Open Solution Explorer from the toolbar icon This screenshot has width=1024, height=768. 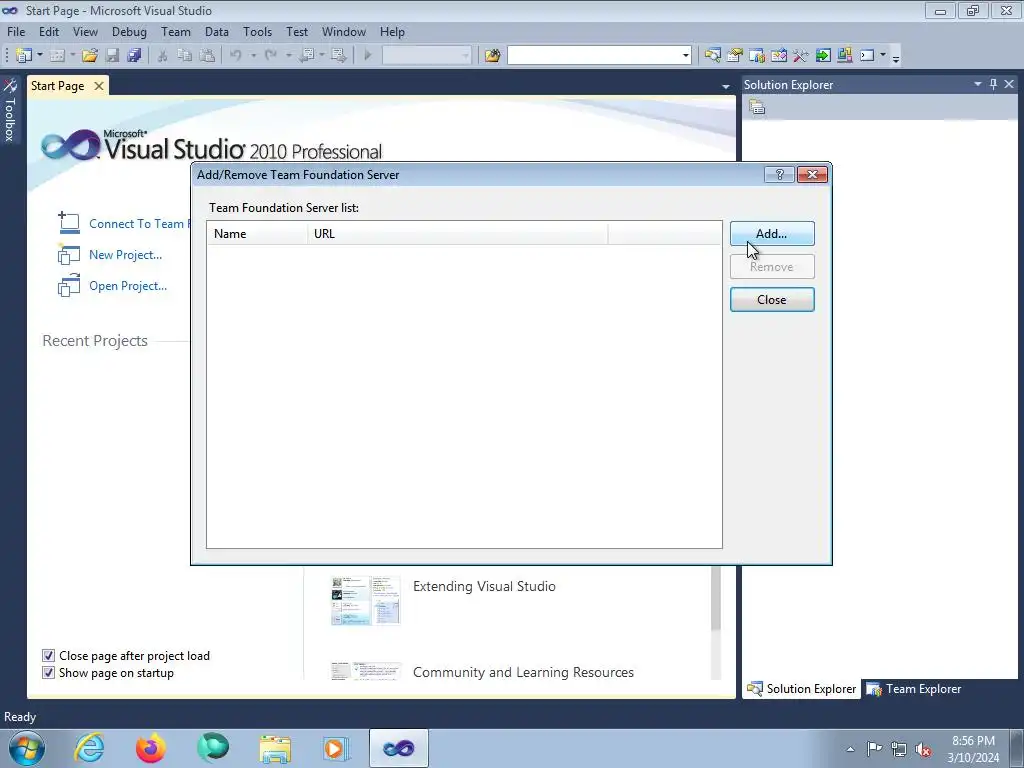tap(712, 56)
